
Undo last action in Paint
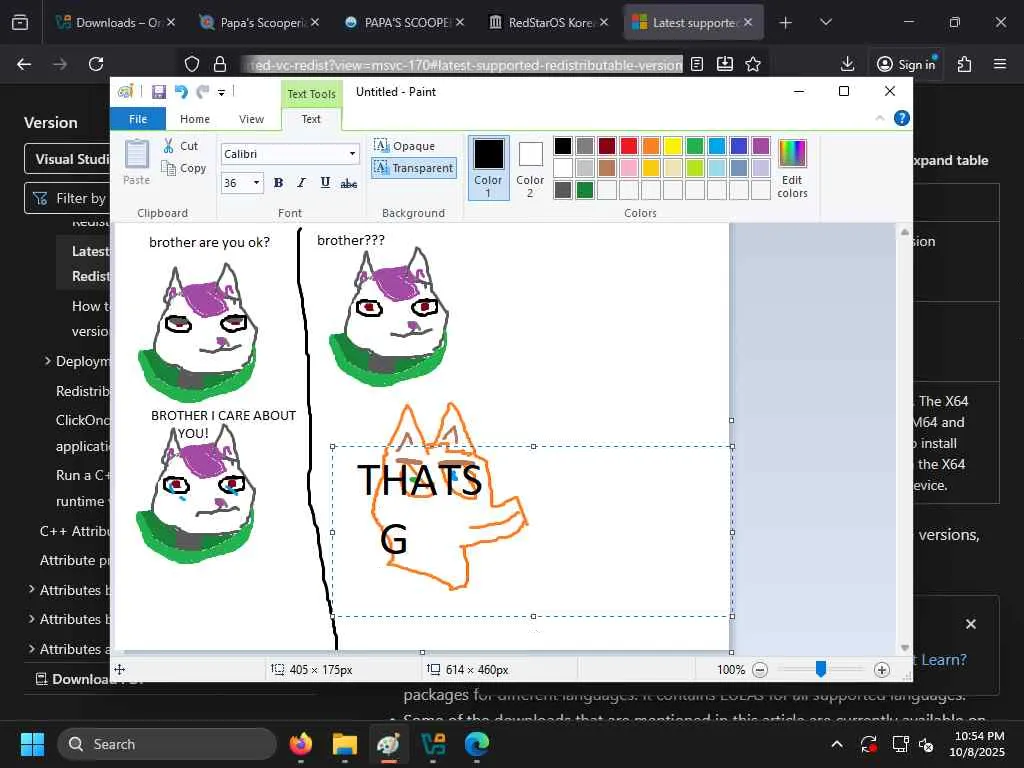tap(181, 92)
